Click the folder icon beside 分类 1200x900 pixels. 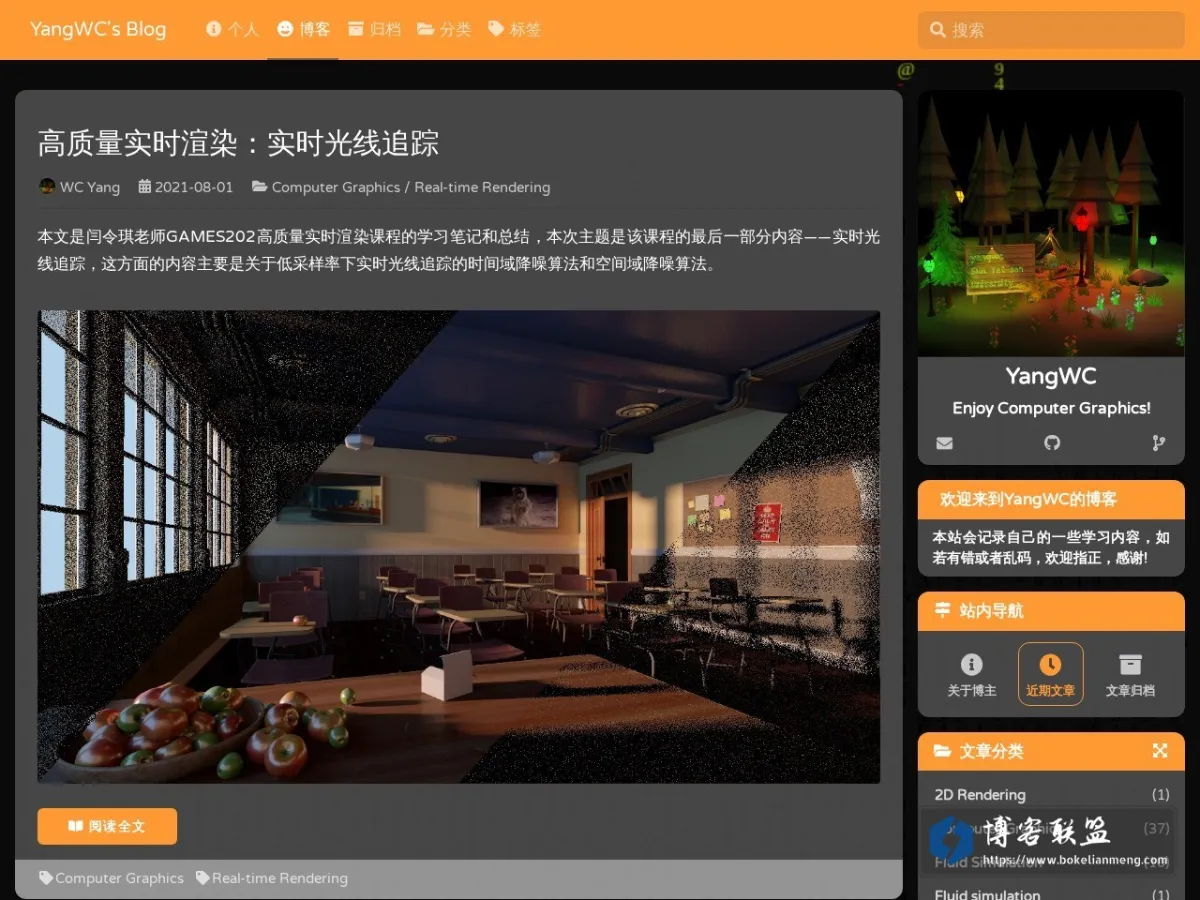[x=426, y=29]
